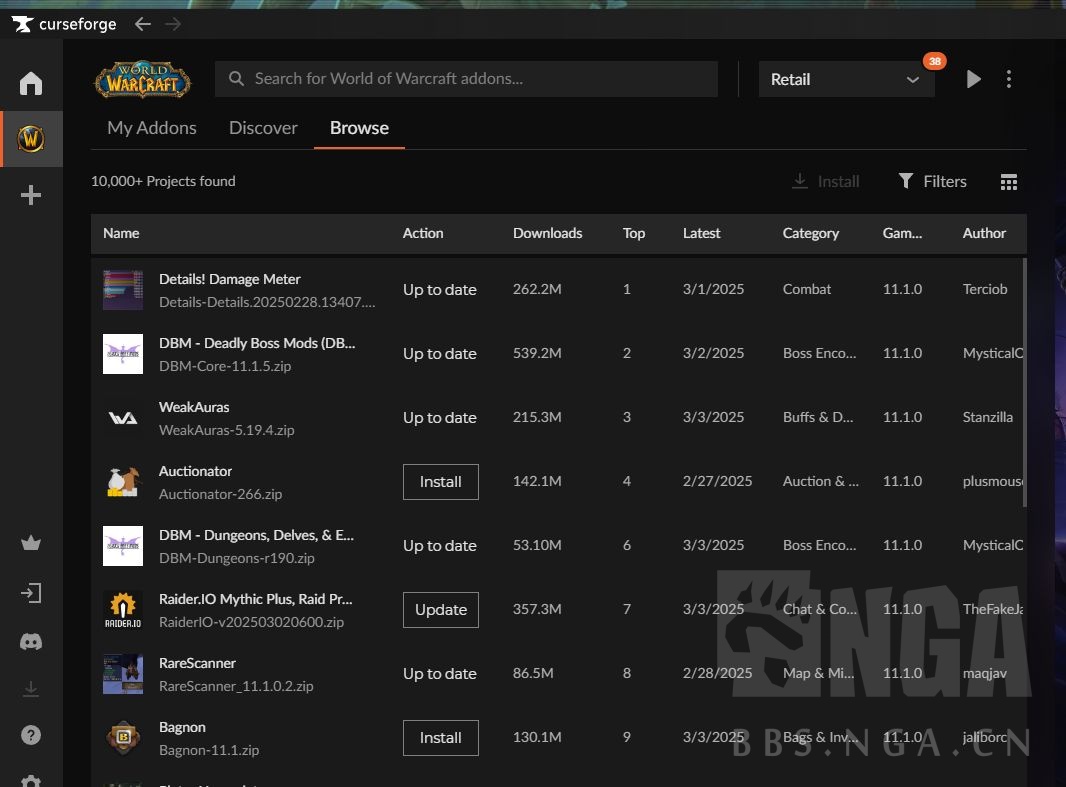Viewport: 1066px width, 787px height.
Task: Click the addon search field
Action: (466, 79)
